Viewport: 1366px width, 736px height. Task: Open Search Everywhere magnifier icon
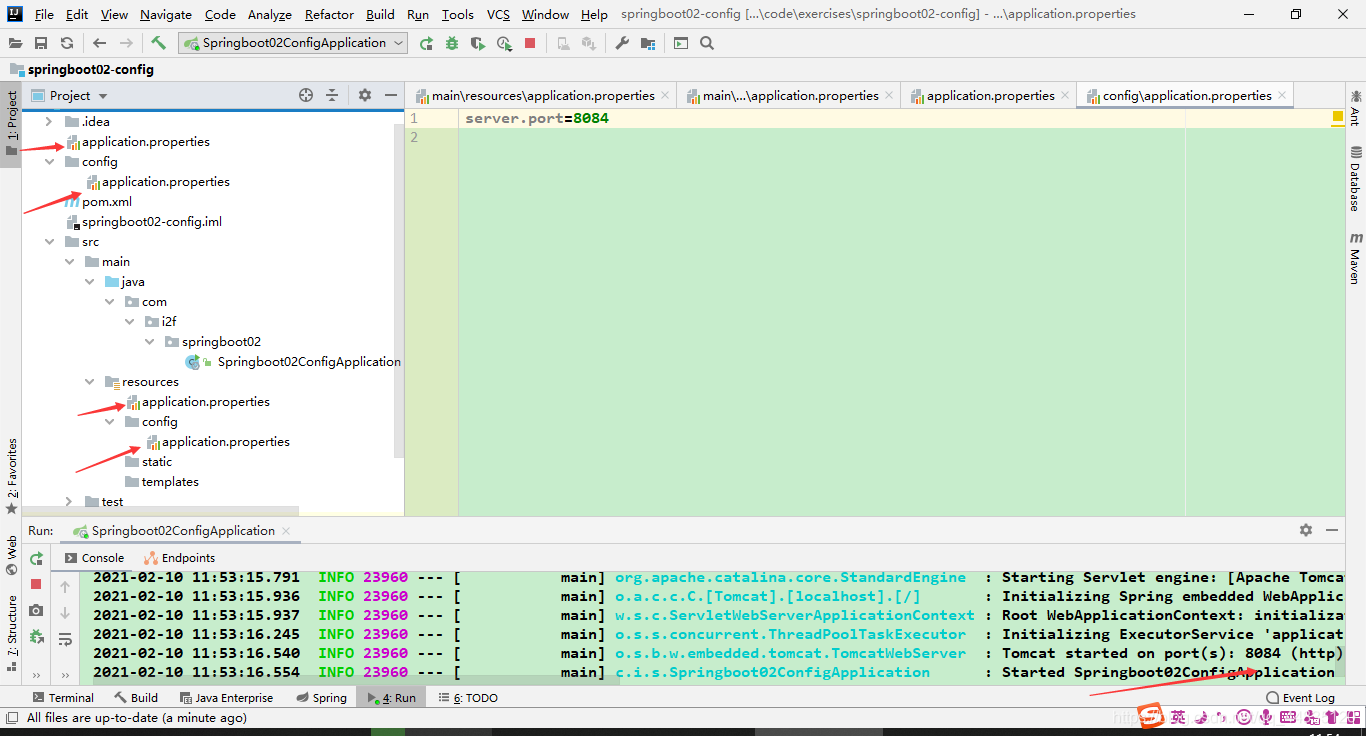tap(707, 43)
